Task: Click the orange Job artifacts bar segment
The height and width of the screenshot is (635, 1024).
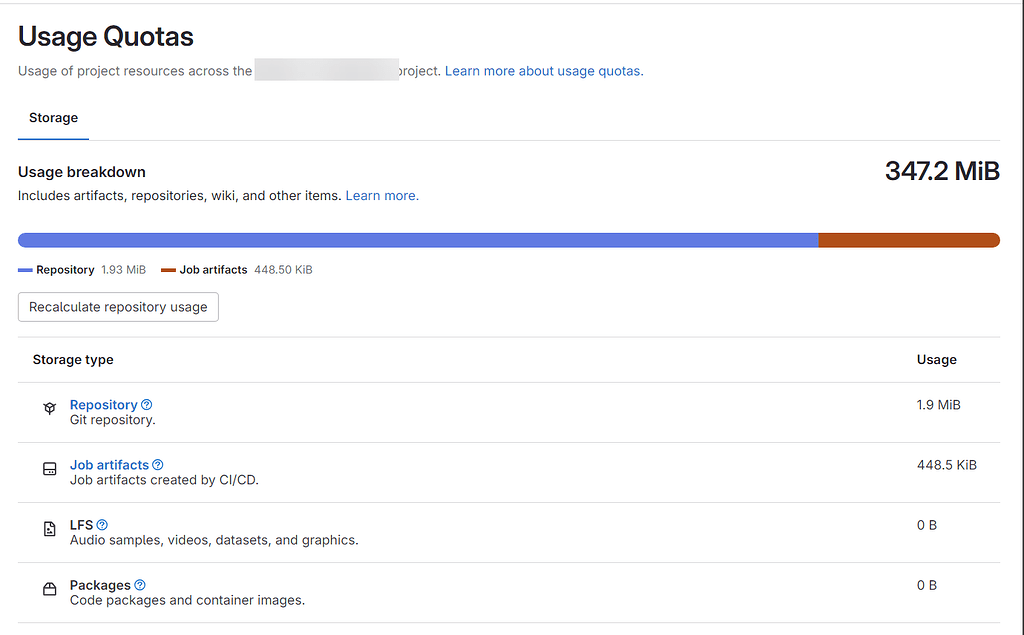Action: click(909, 240)
